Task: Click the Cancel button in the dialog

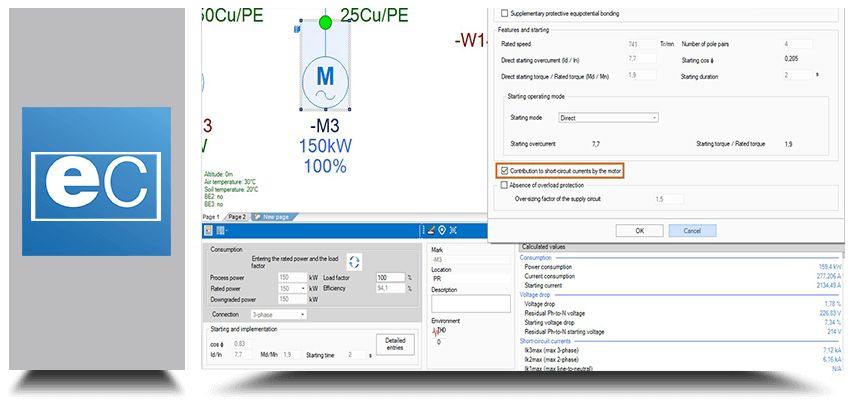Action: point(692,230)
